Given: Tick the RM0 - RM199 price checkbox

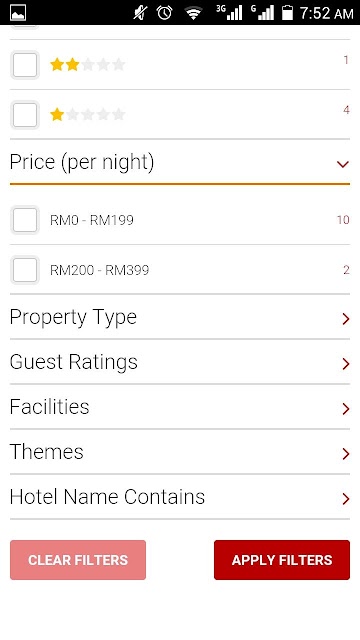Looking at the screenshot, I should click(x=25, y=220).
